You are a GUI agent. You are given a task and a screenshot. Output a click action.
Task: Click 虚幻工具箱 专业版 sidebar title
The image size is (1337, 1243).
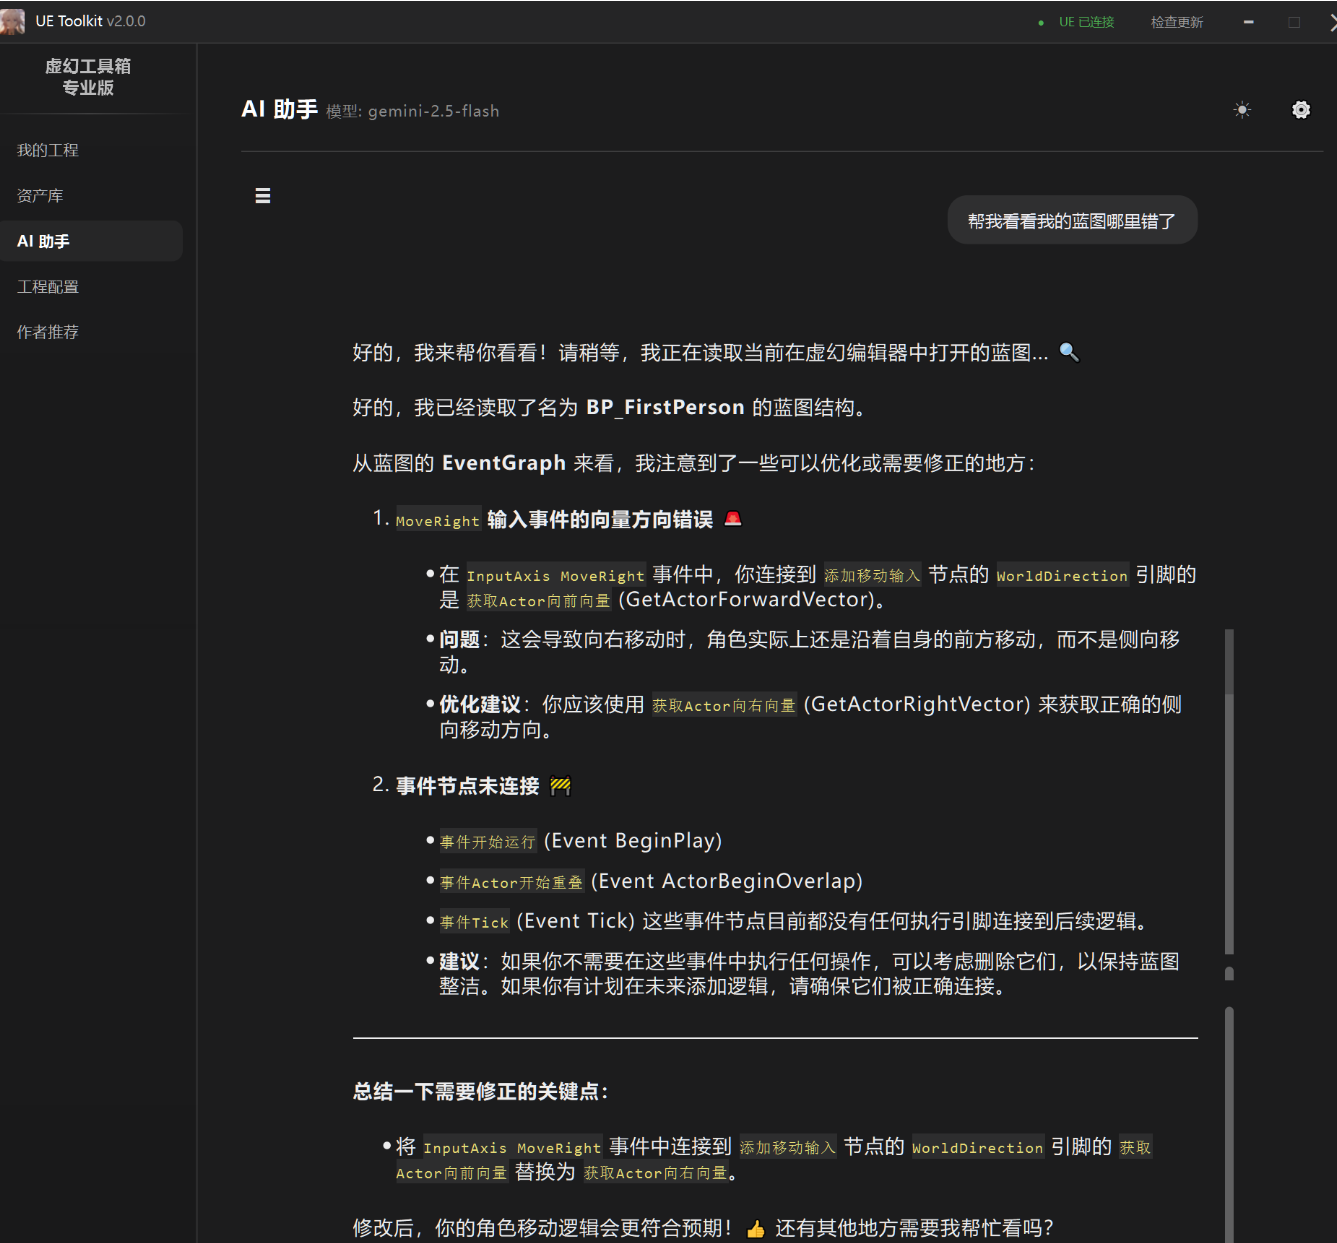88,77
